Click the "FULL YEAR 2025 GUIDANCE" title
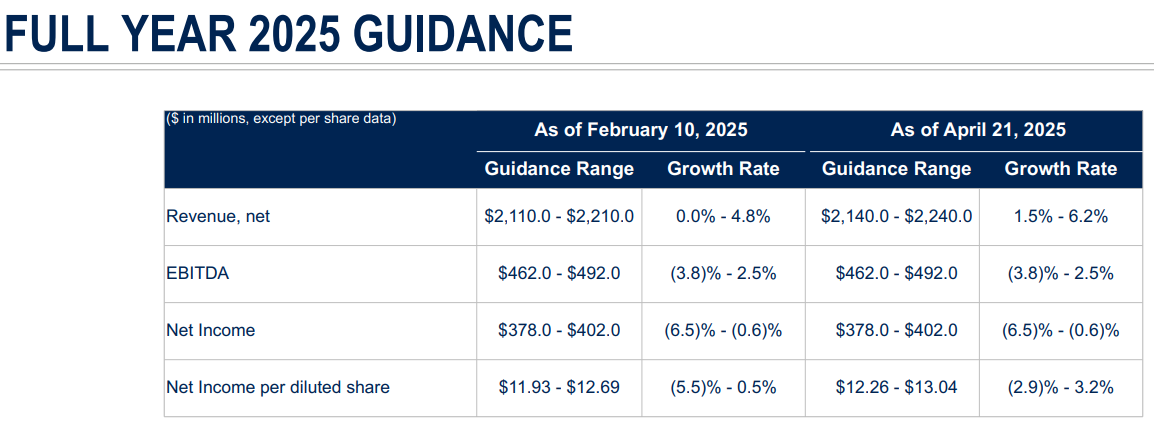The height and width of the screenshot is (429, 1154). 289,32
